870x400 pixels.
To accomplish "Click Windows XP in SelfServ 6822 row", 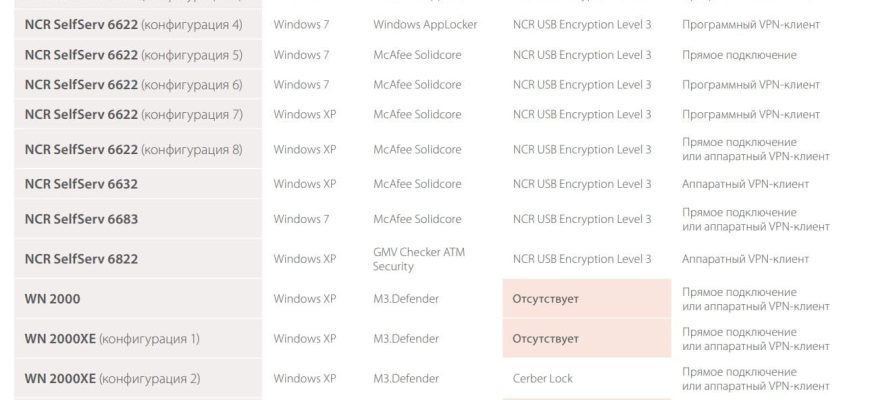I will [x=304, y=259].
